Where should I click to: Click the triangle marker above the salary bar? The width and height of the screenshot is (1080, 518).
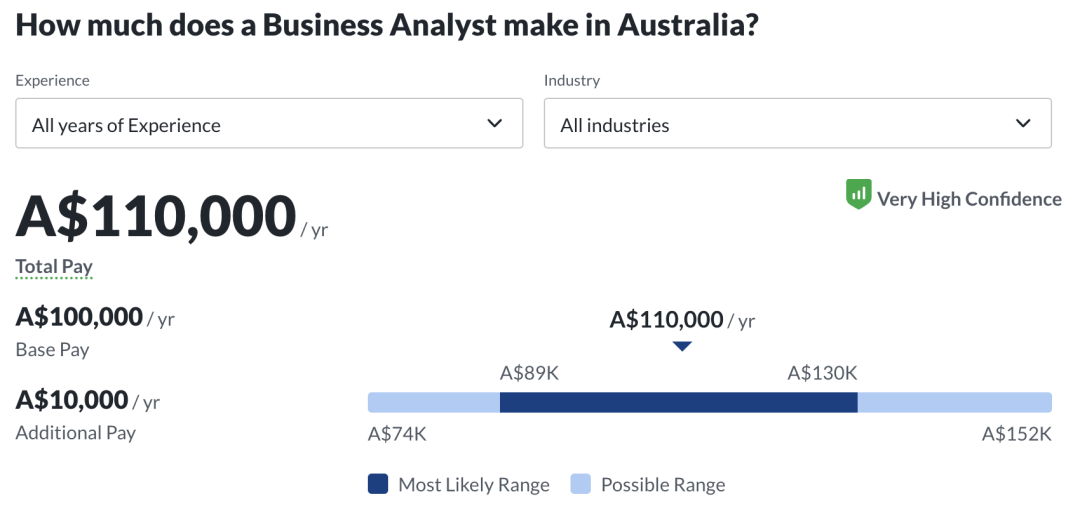(x=682, y=346)
